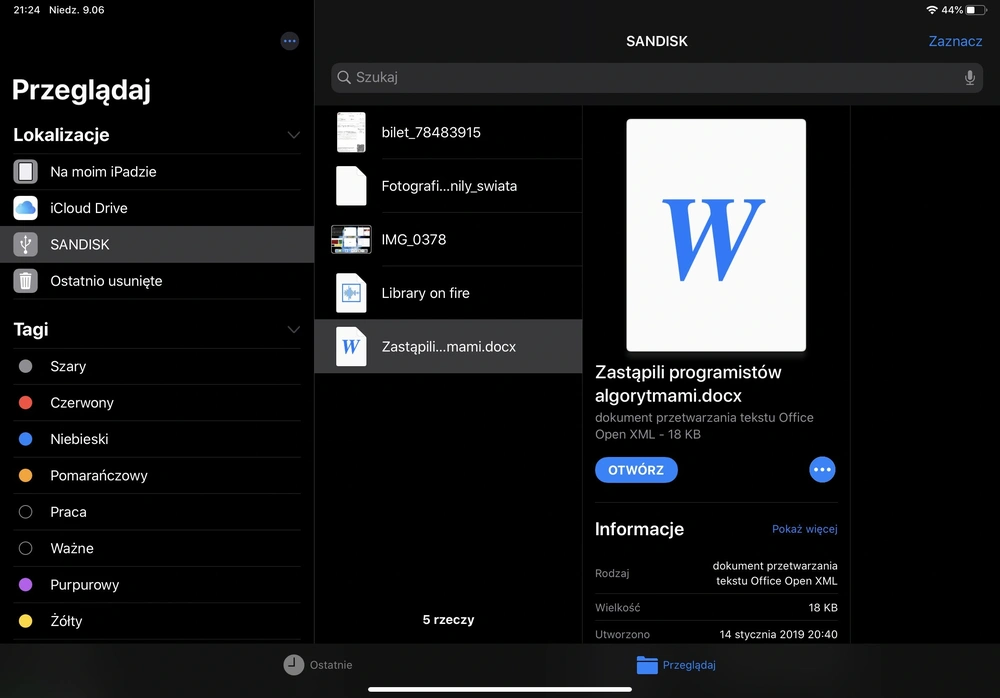The image size is (1000, 698).
Task: Tap the OTWÓRZ button
Action: (636, 470)
